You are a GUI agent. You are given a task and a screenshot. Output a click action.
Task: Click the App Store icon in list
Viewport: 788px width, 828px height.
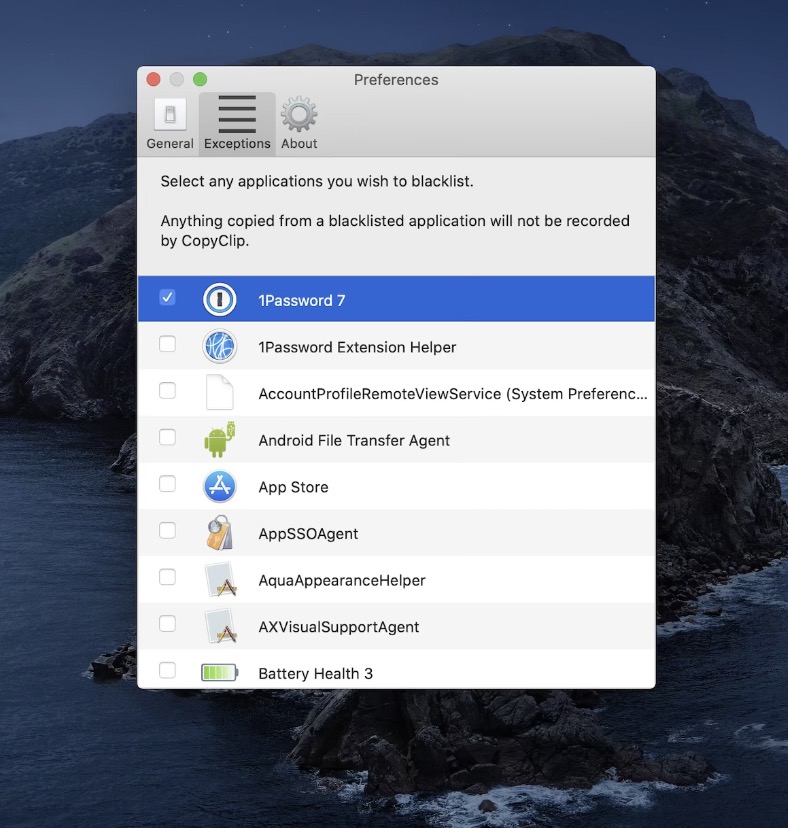219,487
